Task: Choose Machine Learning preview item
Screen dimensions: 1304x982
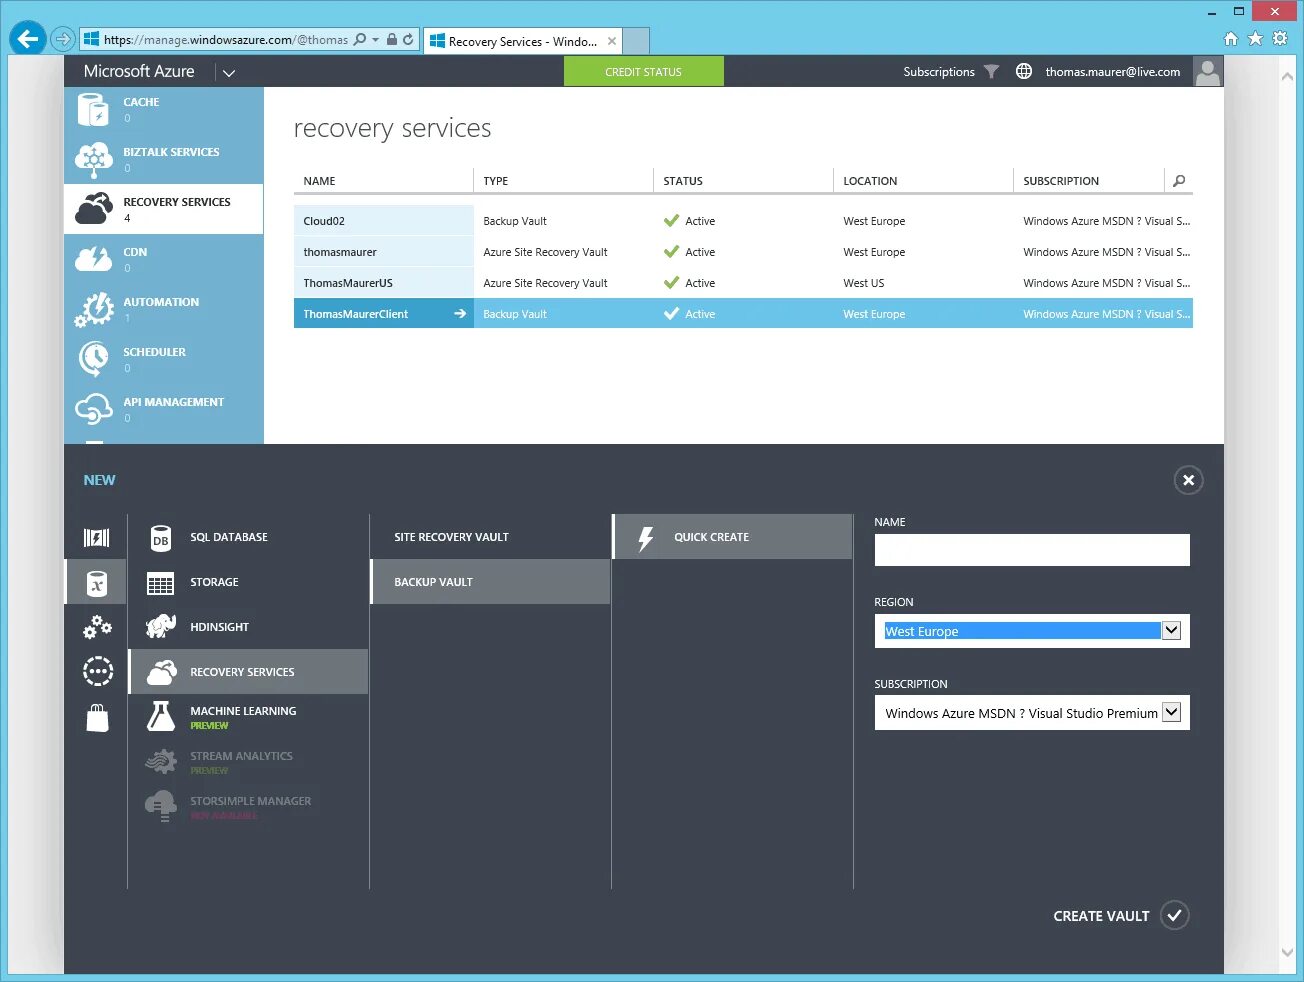Action: point(249,717)
